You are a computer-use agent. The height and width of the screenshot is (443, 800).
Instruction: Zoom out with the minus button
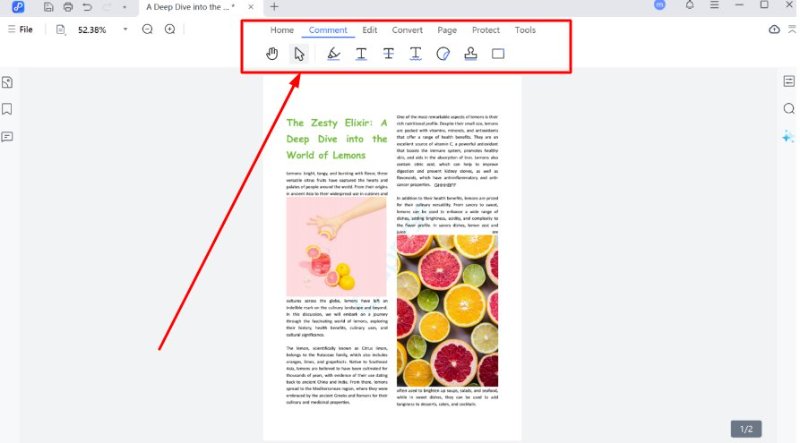click(147, 30)
